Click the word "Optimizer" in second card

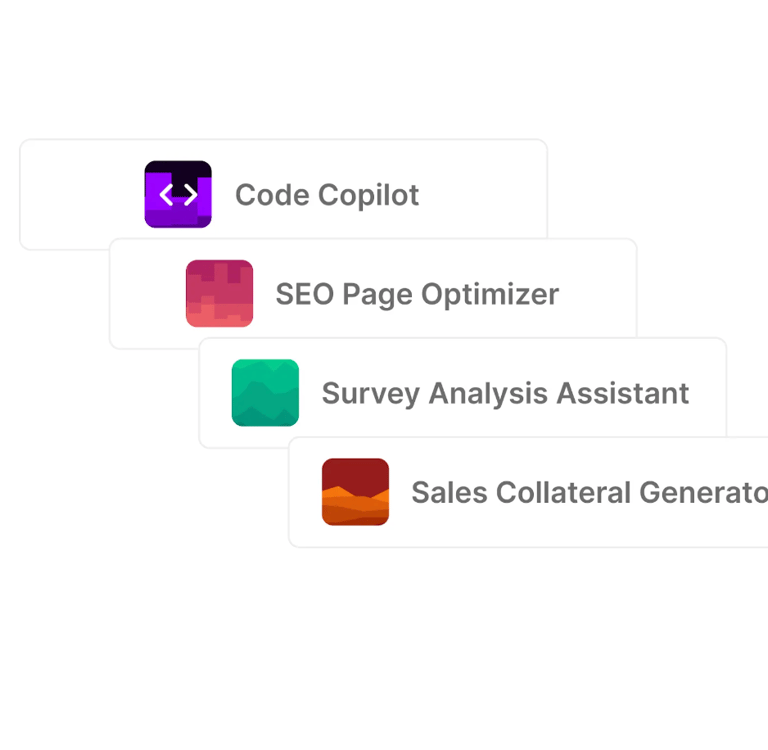click(x=490, y=294)
